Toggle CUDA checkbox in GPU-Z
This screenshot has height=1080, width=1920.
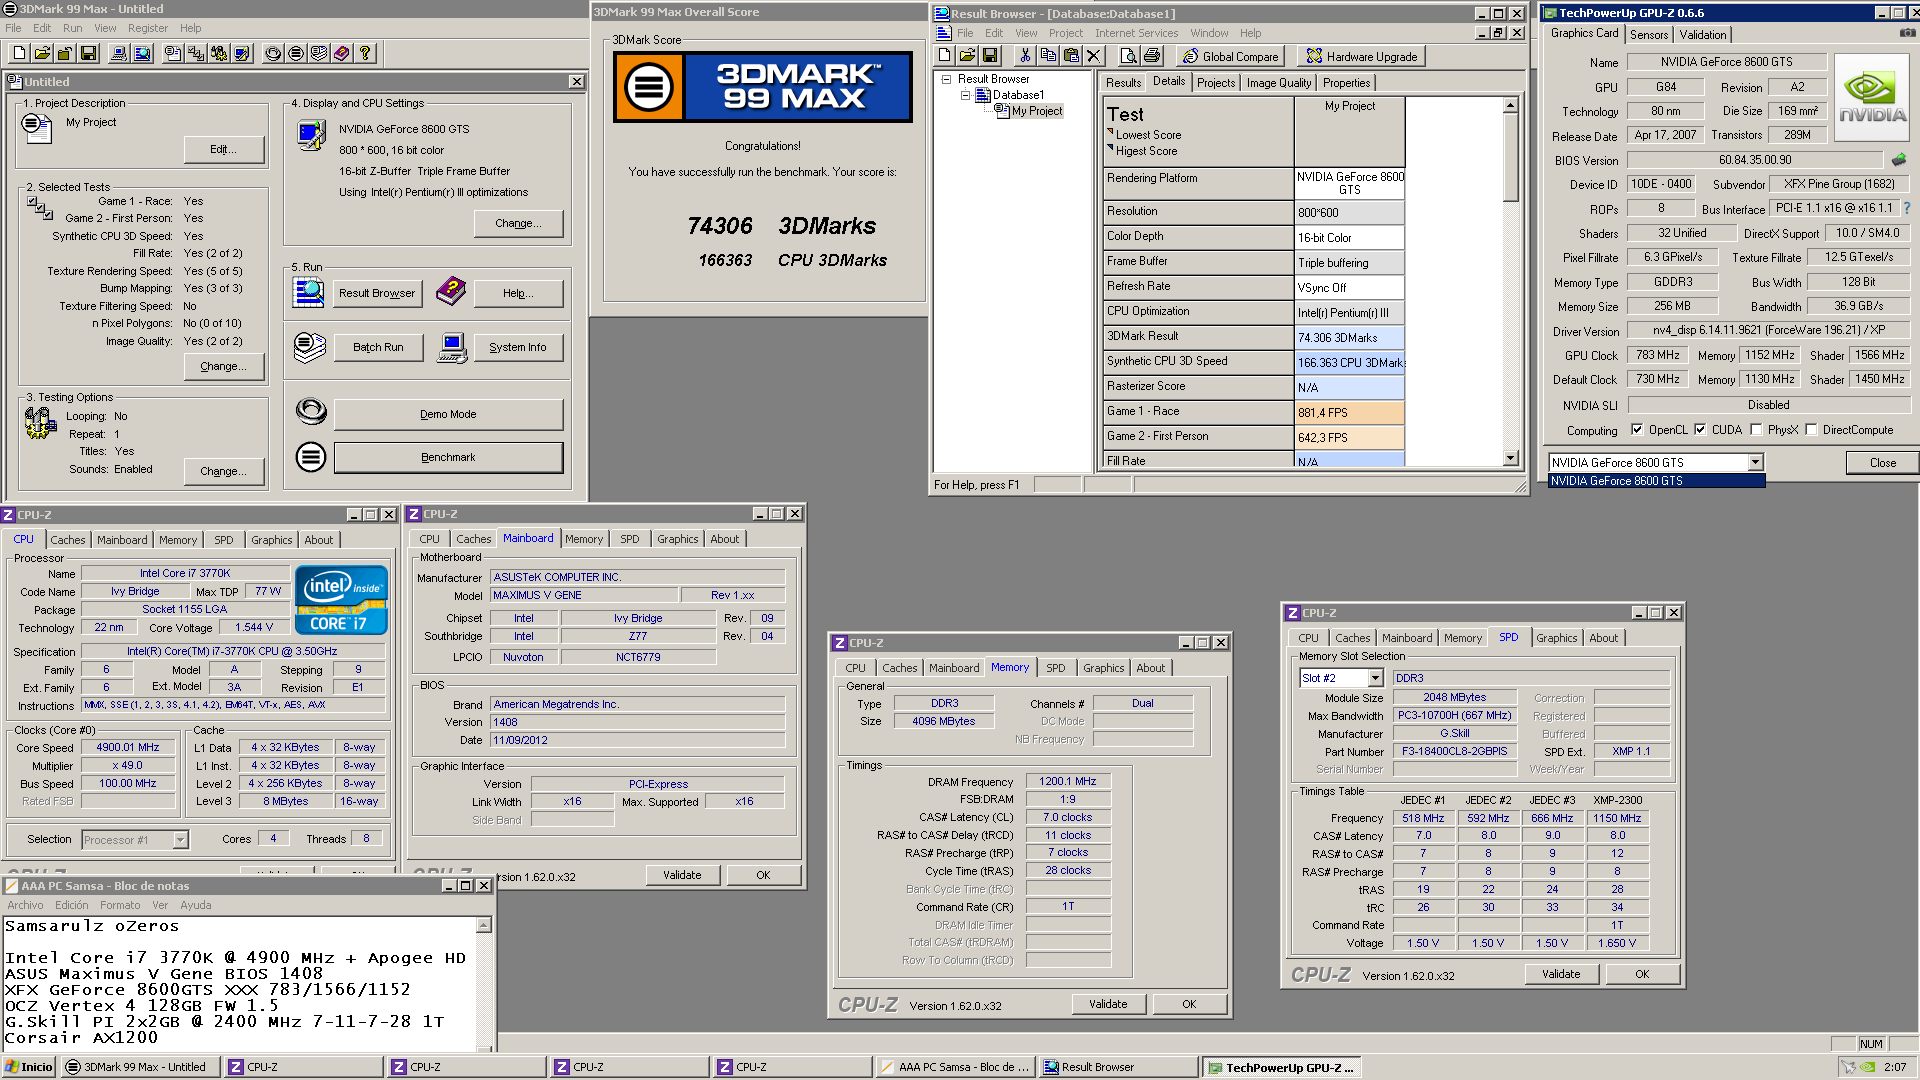(x=1700, y=430)
